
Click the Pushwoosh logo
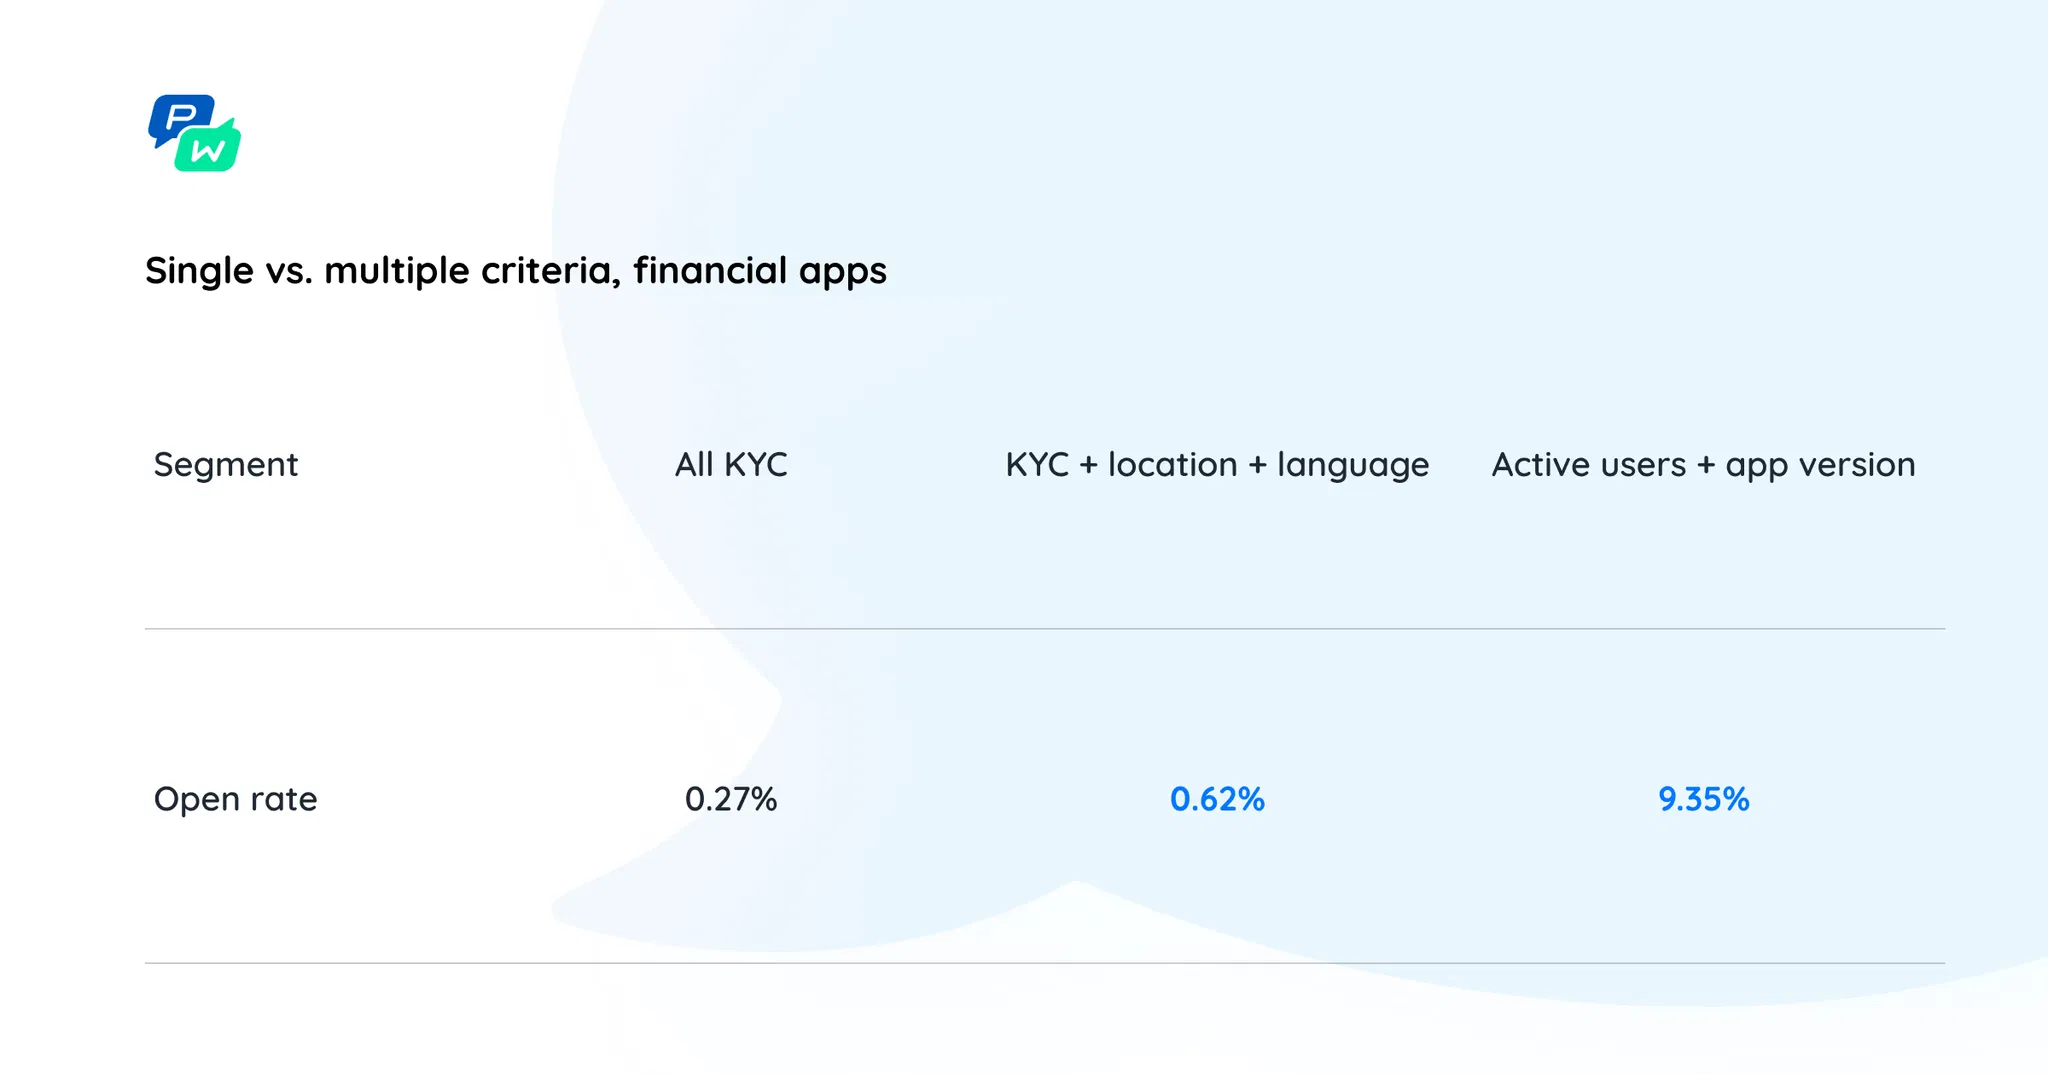click(195, 133)
